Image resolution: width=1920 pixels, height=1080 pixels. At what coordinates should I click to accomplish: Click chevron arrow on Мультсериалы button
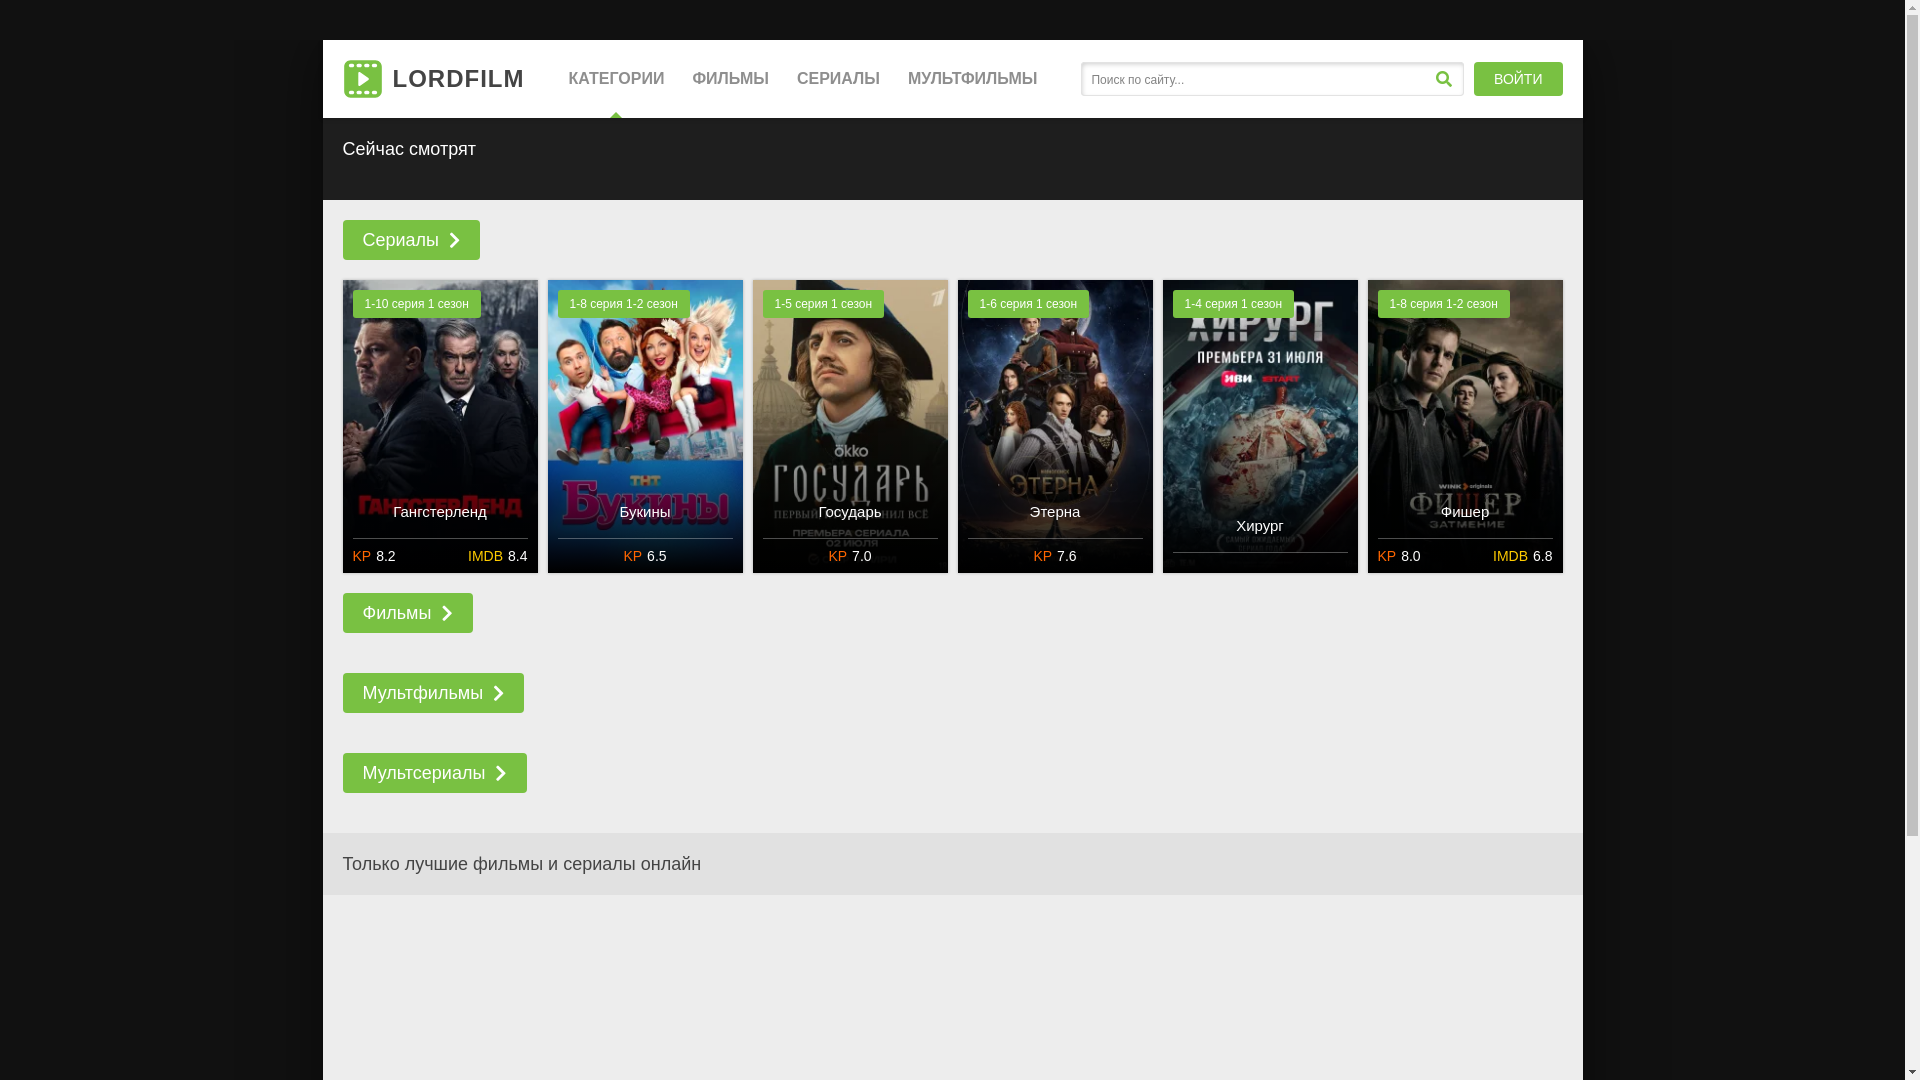[501, 774]
